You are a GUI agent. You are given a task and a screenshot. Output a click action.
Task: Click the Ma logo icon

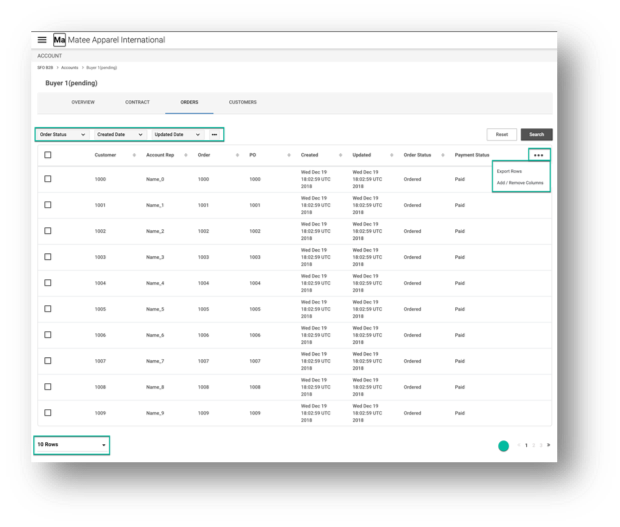click(x=59, y=40)
